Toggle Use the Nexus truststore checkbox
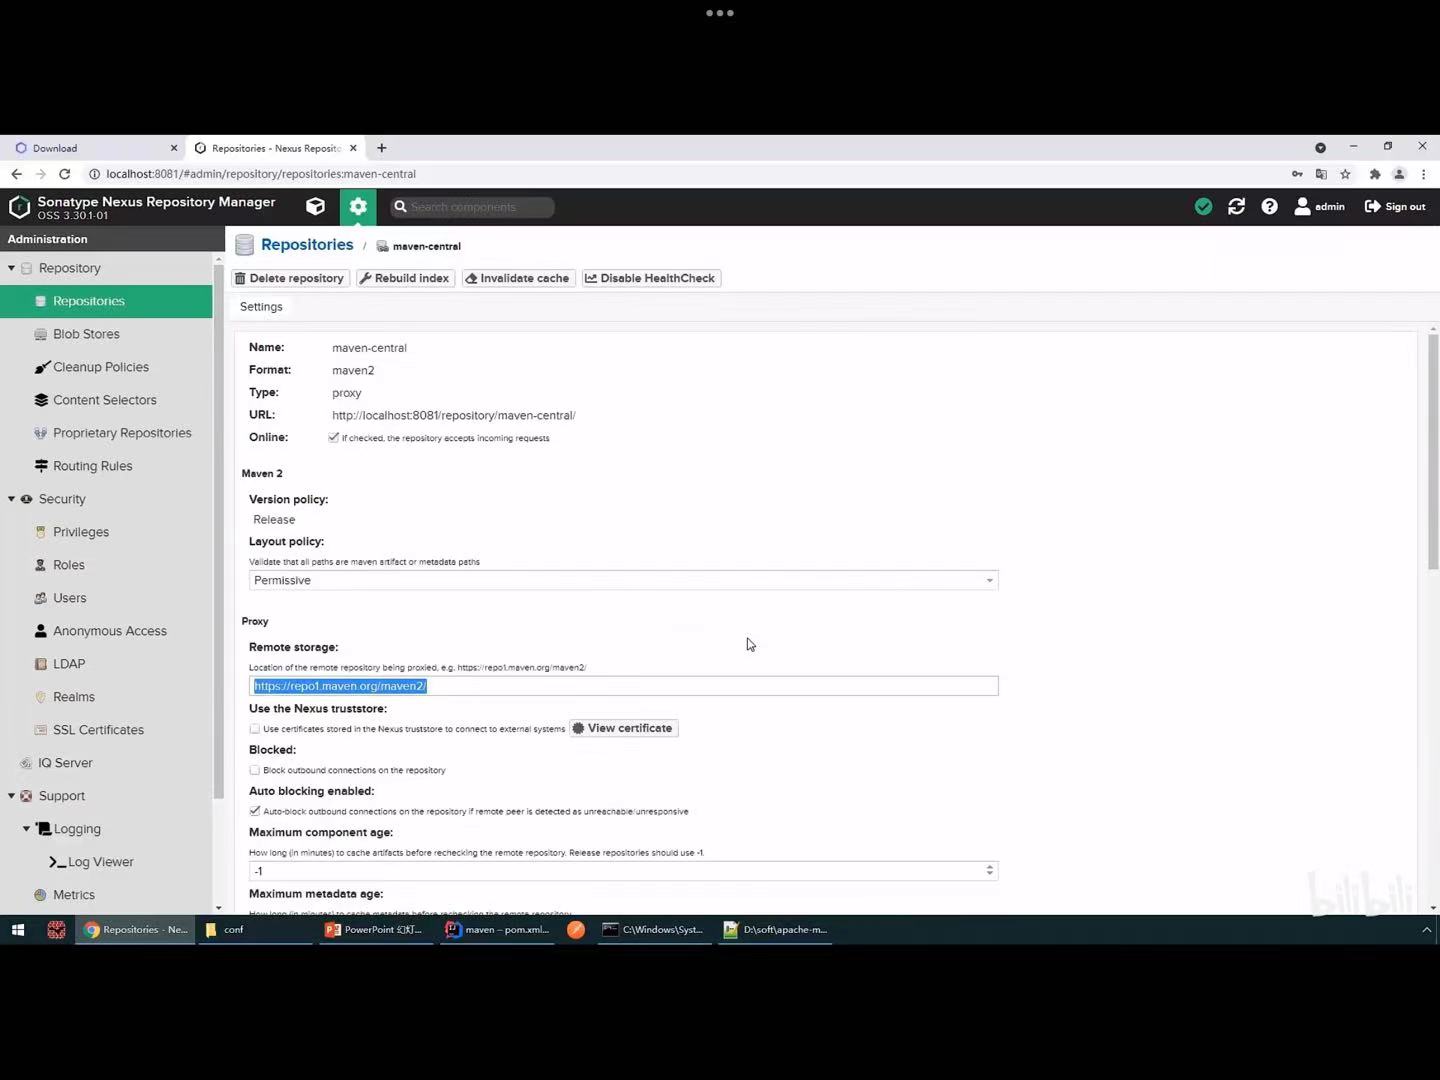 coord(255,729)
